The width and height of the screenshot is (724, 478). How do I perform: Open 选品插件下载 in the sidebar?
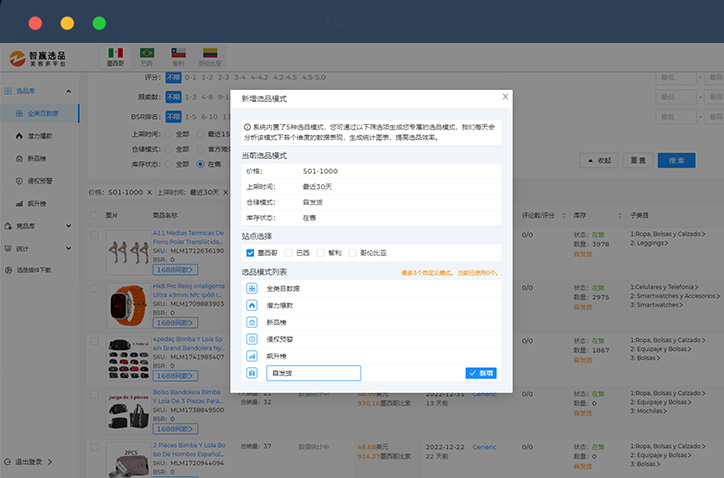tap(40, 270)
